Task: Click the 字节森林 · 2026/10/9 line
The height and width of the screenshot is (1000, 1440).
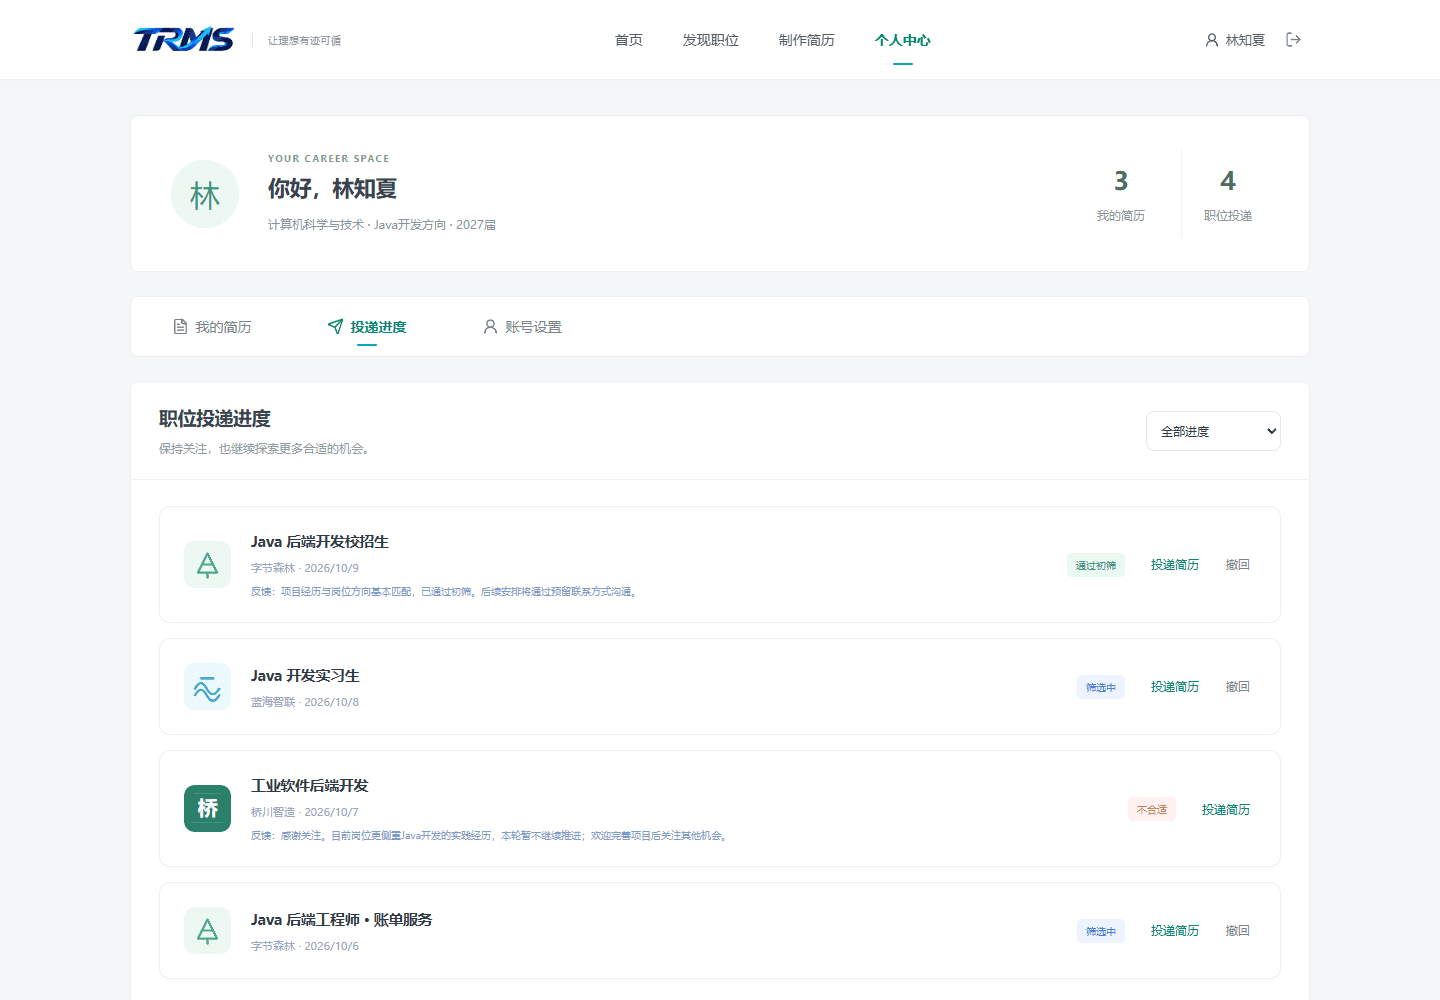Action: tap(305, 568)
